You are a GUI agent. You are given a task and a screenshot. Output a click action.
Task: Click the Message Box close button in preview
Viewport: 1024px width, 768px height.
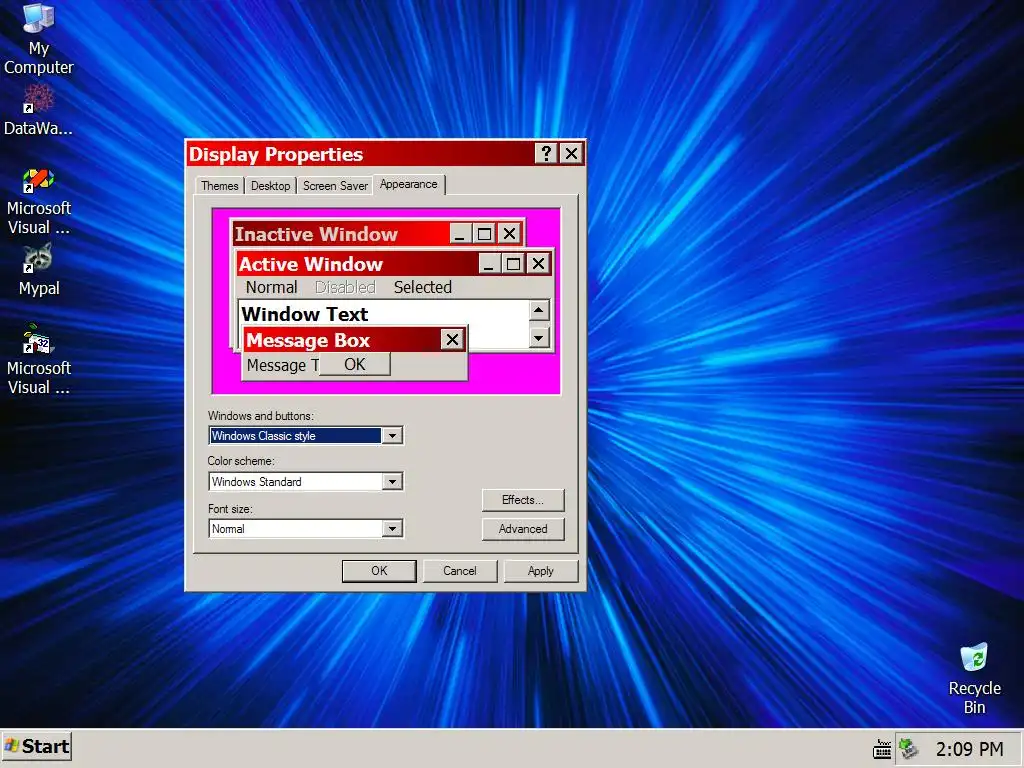[452, 340]
